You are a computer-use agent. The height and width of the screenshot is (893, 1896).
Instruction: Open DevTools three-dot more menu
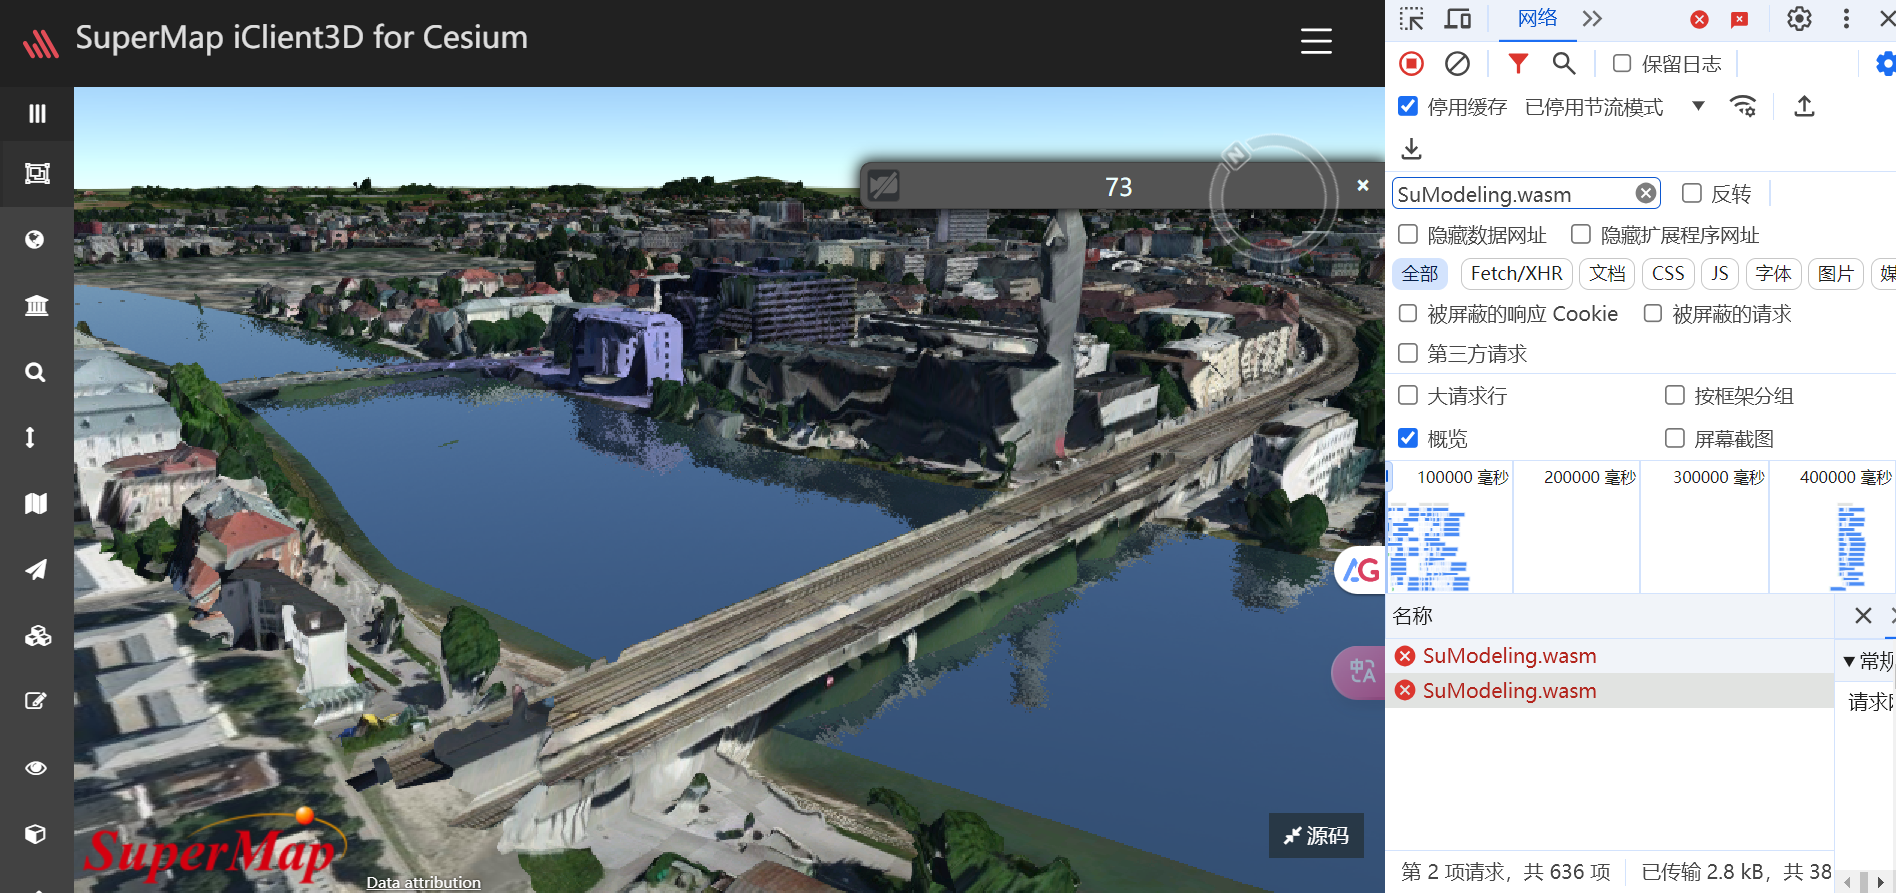click(x=1846, y=19)
